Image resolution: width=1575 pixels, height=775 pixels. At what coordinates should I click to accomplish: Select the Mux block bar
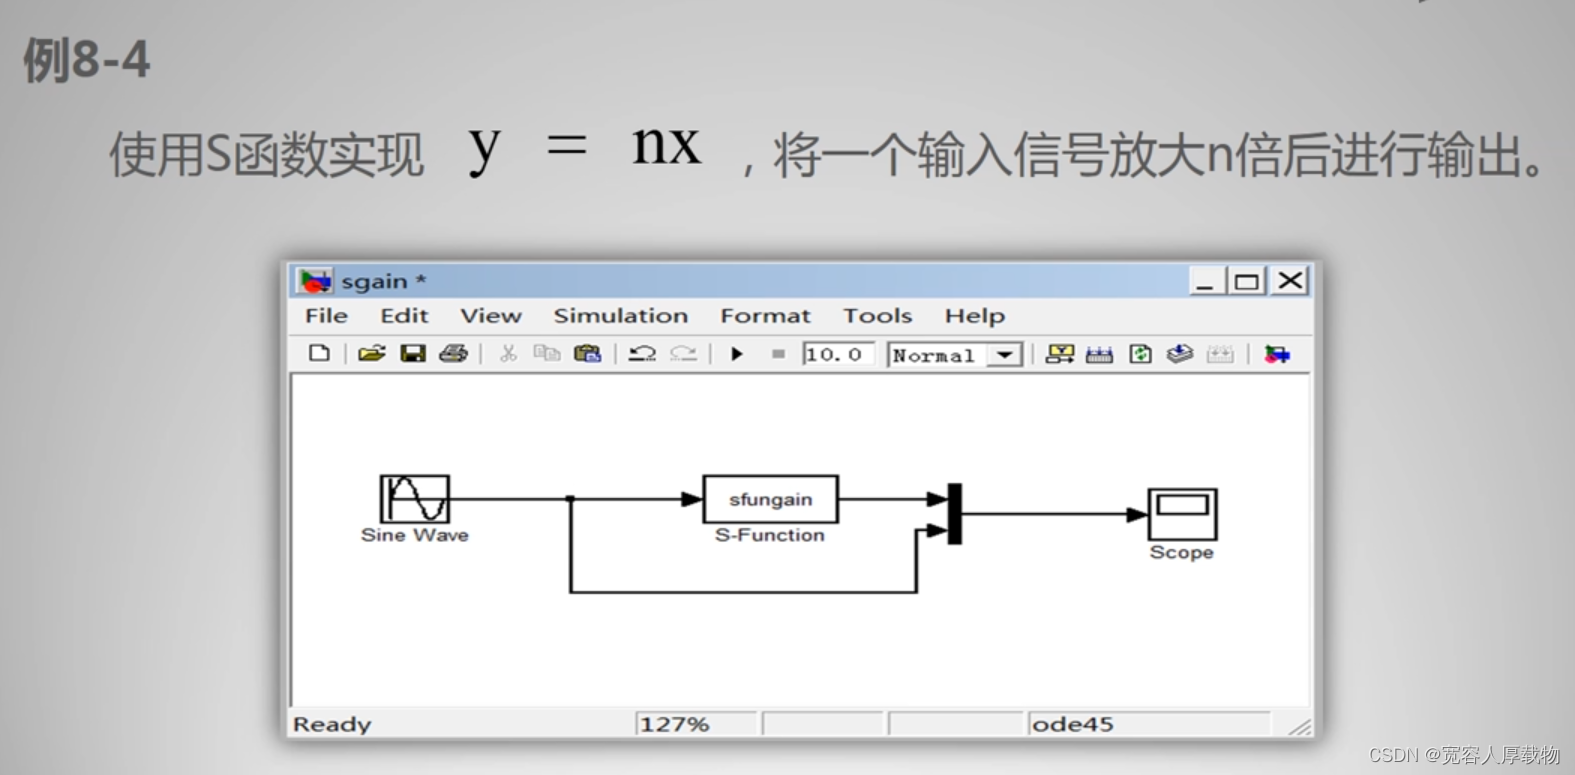[955, 514]
